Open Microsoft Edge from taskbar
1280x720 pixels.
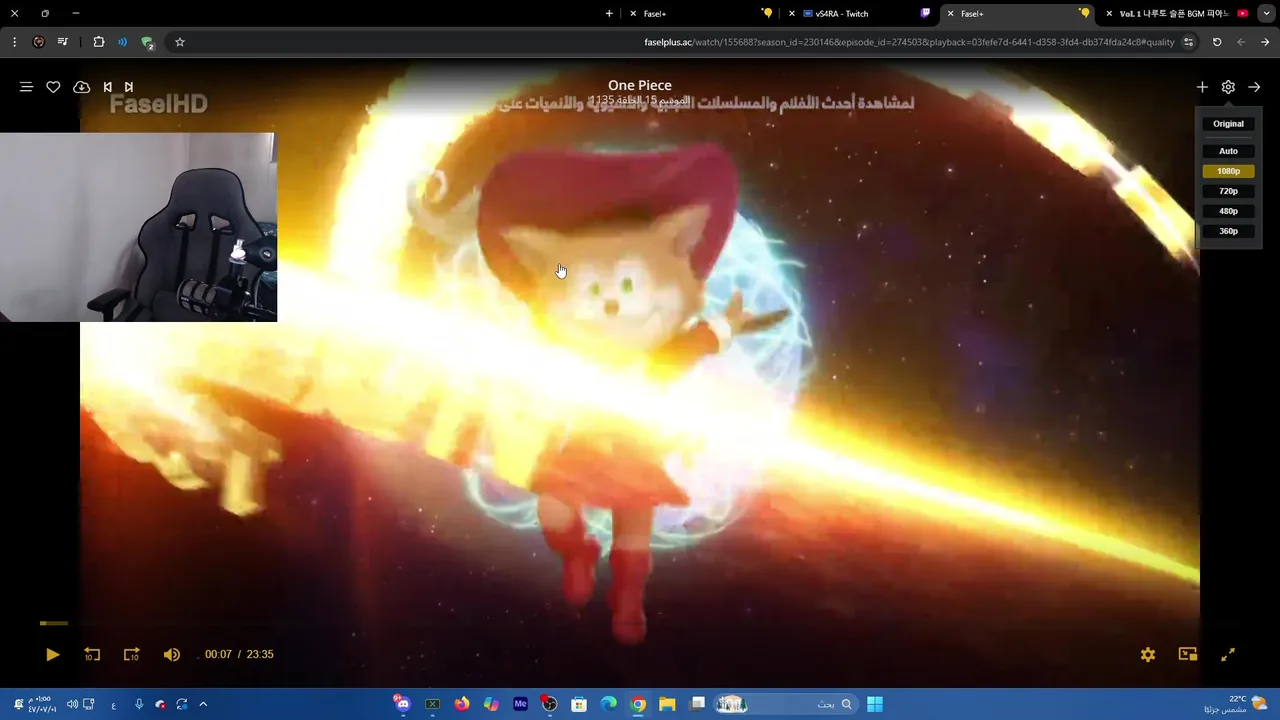tap(608, 704)
